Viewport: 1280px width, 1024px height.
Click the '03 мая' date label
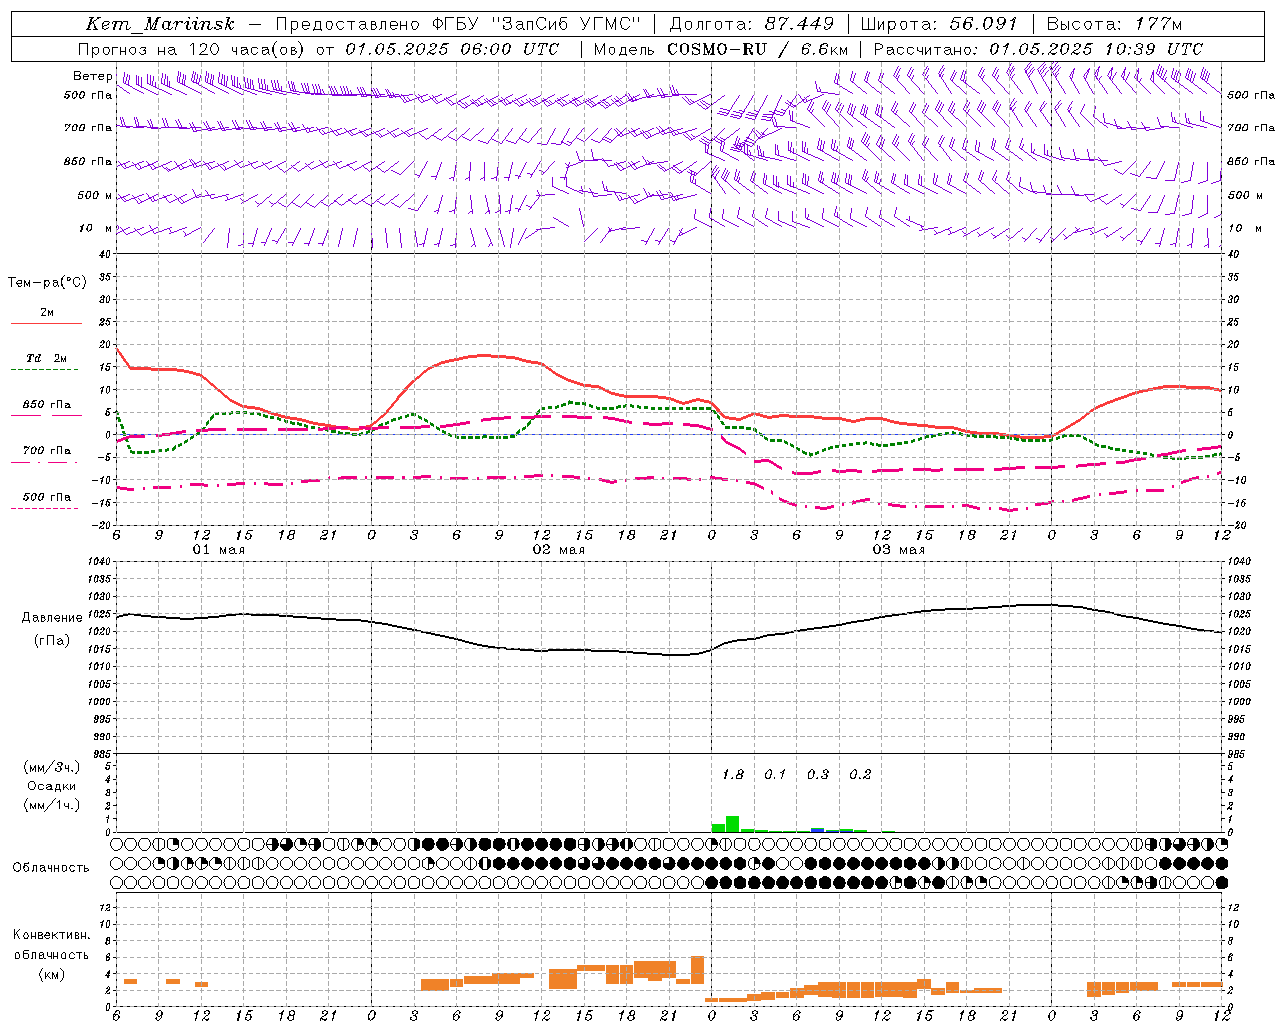point(899,550)
